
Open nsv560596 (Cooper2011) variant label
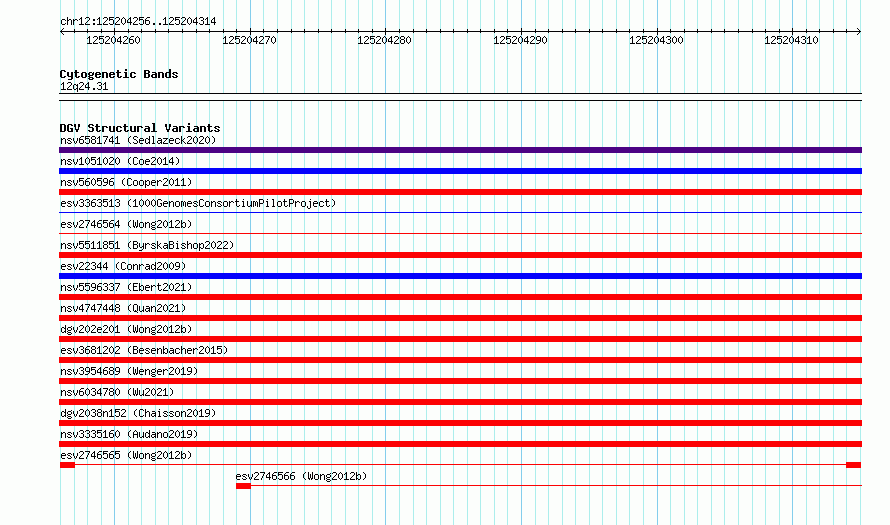(x=126, y=182)
